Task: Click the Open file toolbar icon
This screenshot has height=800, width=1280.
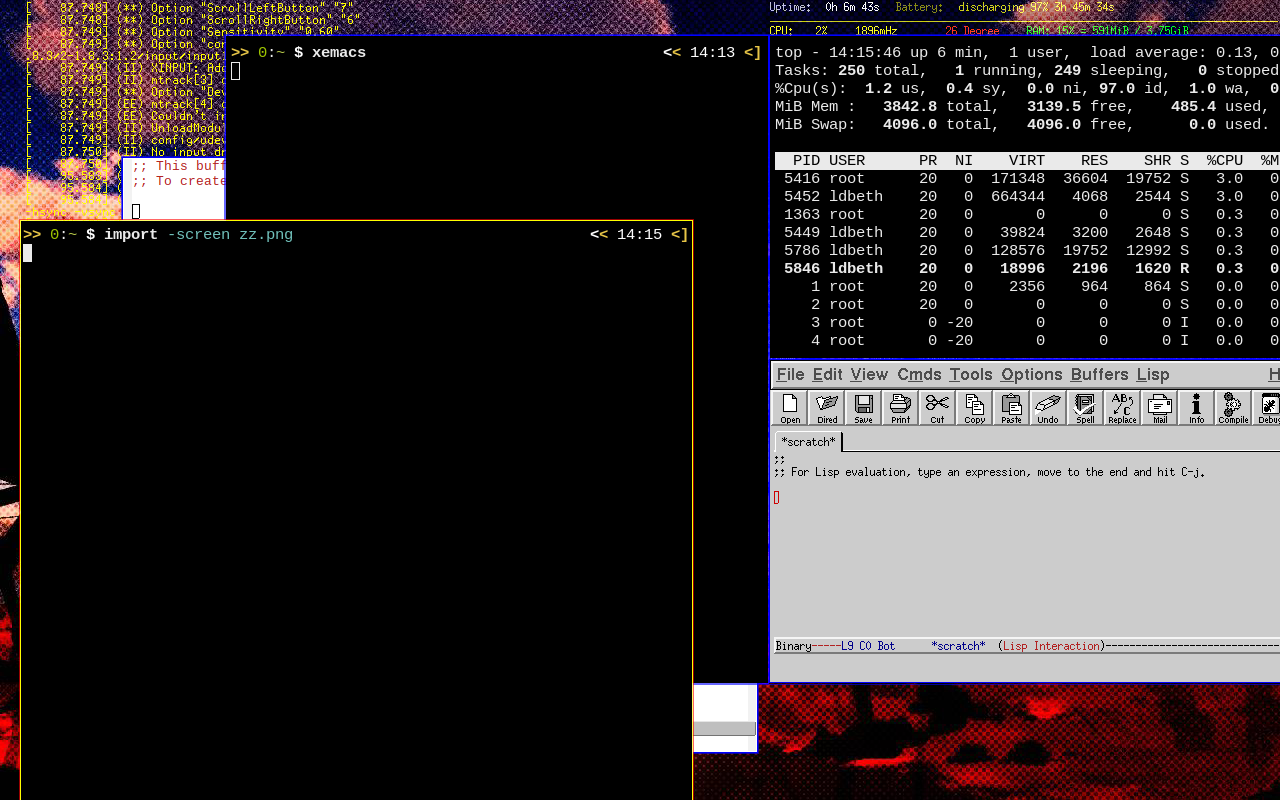Action: pyautogui.click(x=790, y=408)
